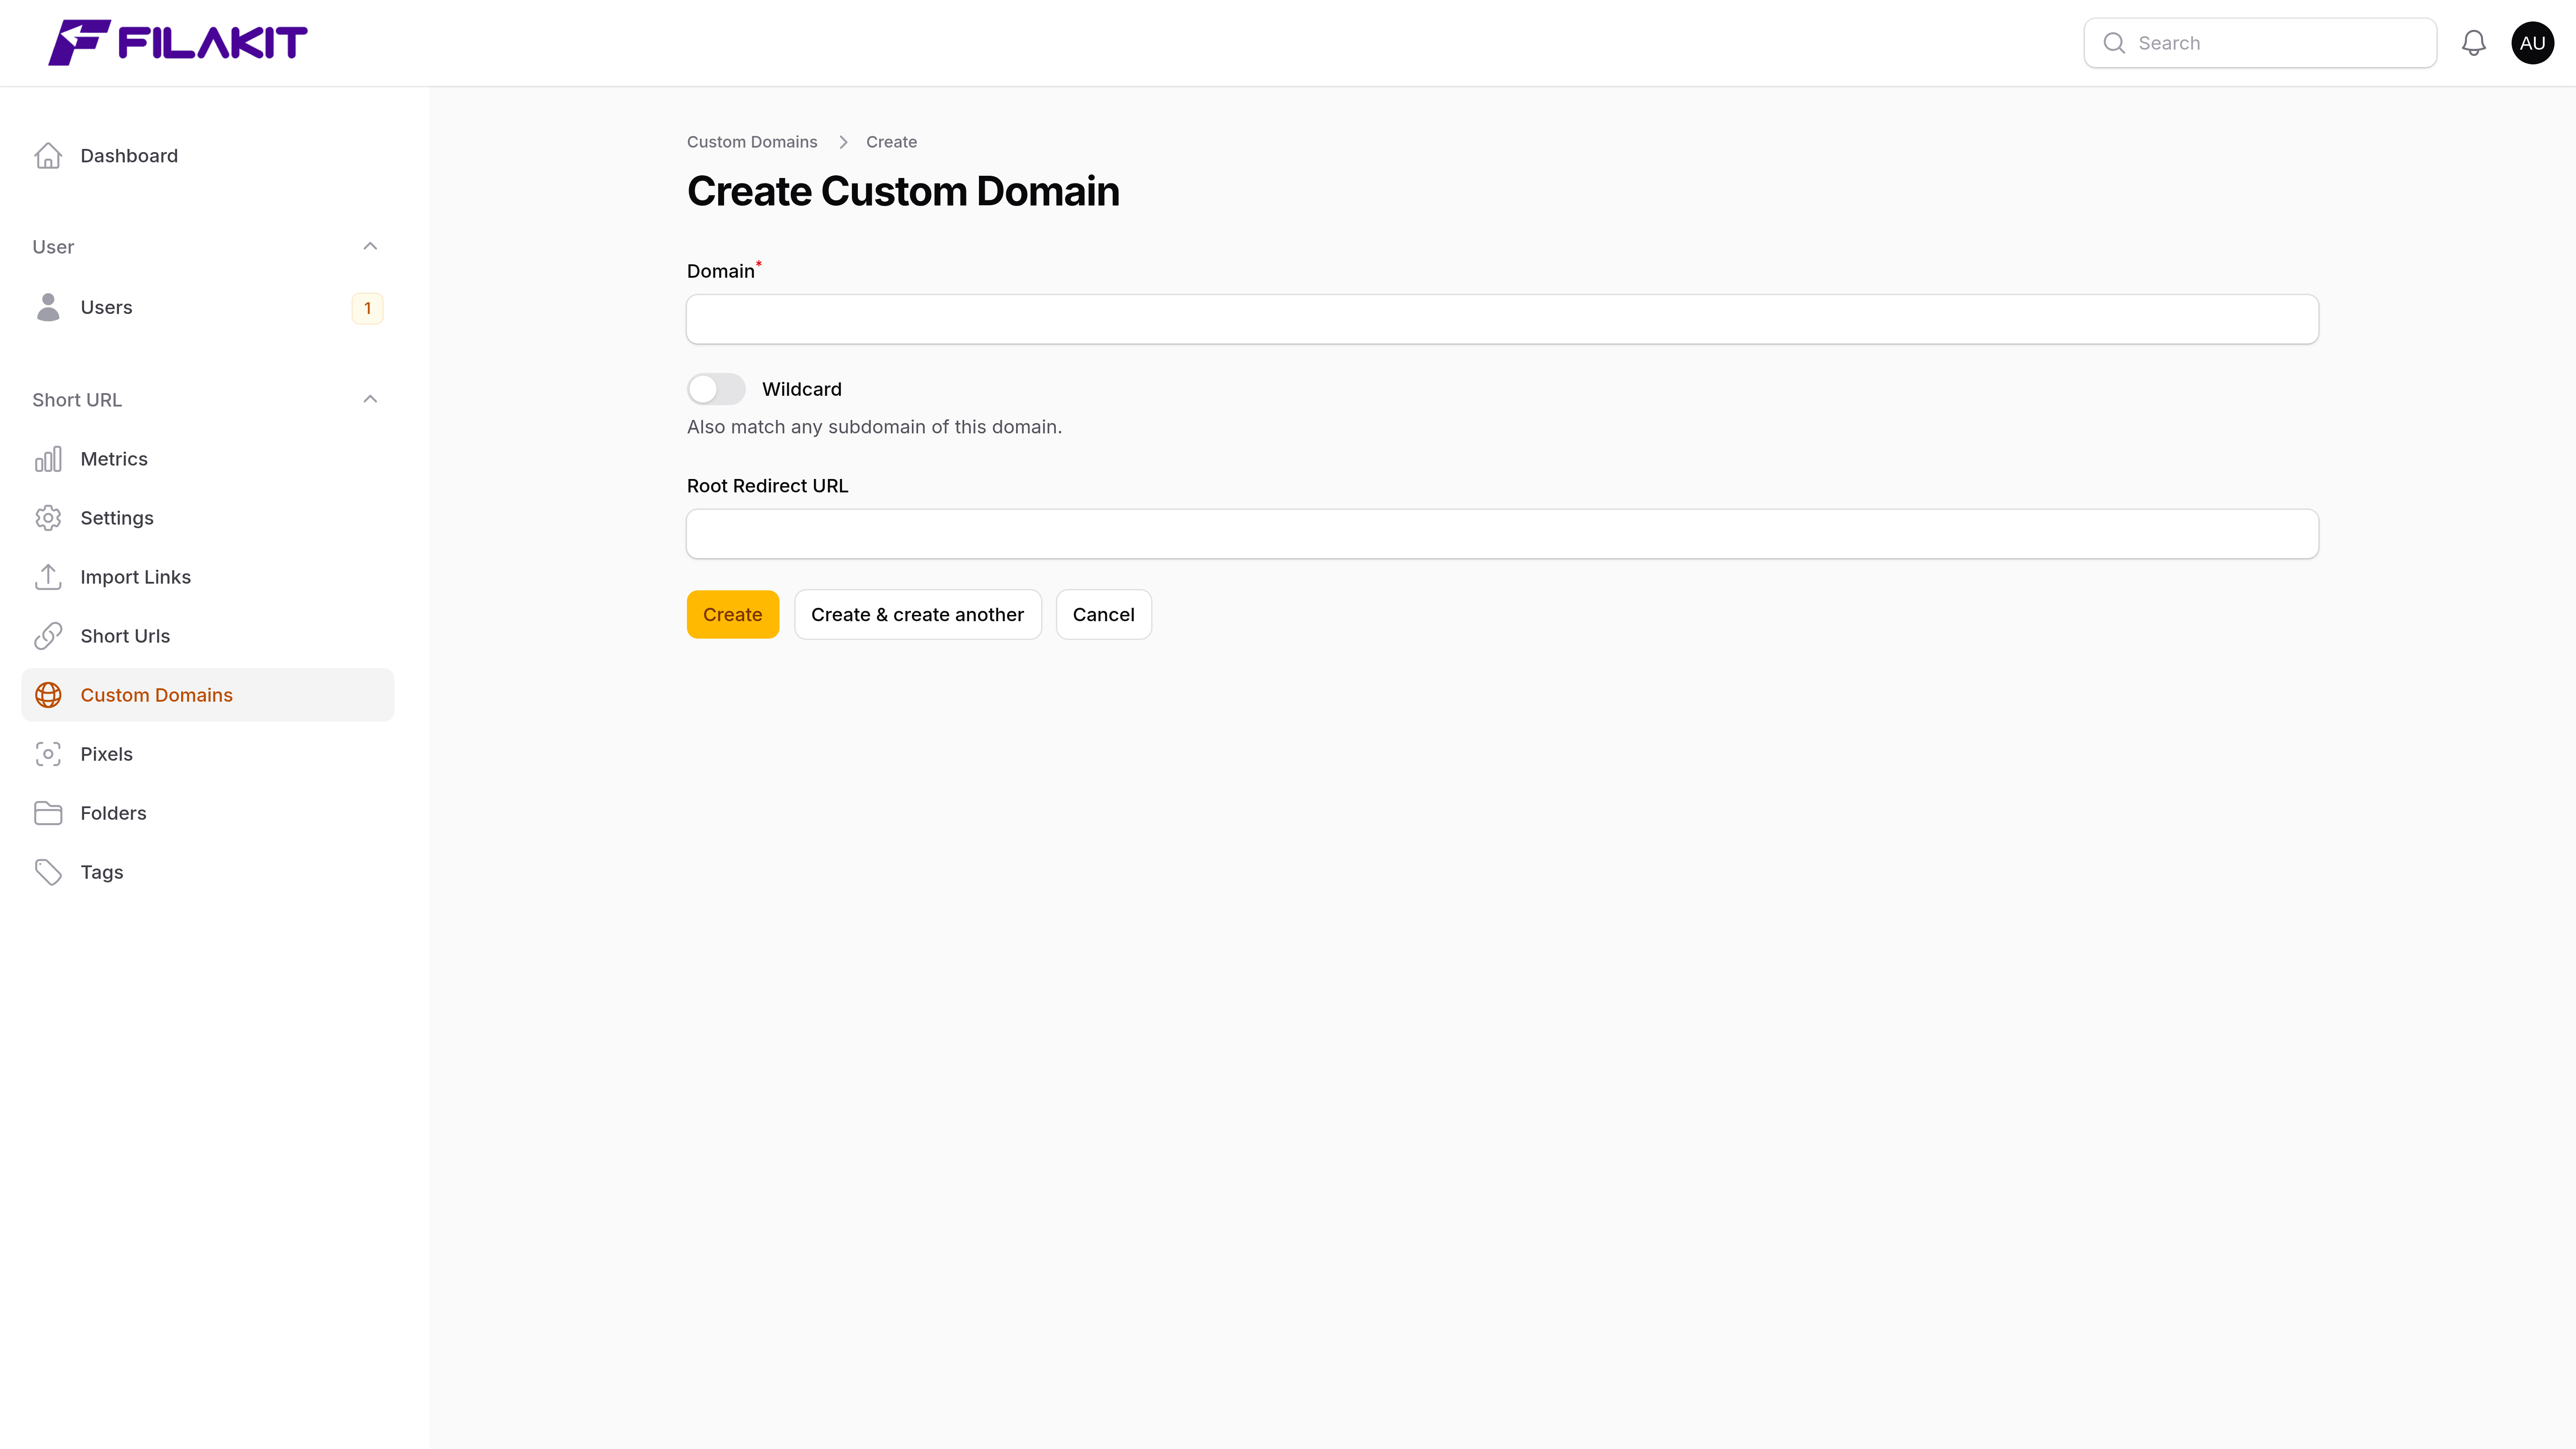Viewport: 2576px width, 1449px height.
Task: Click the Dashboard home icon
Action: (48, 156)
